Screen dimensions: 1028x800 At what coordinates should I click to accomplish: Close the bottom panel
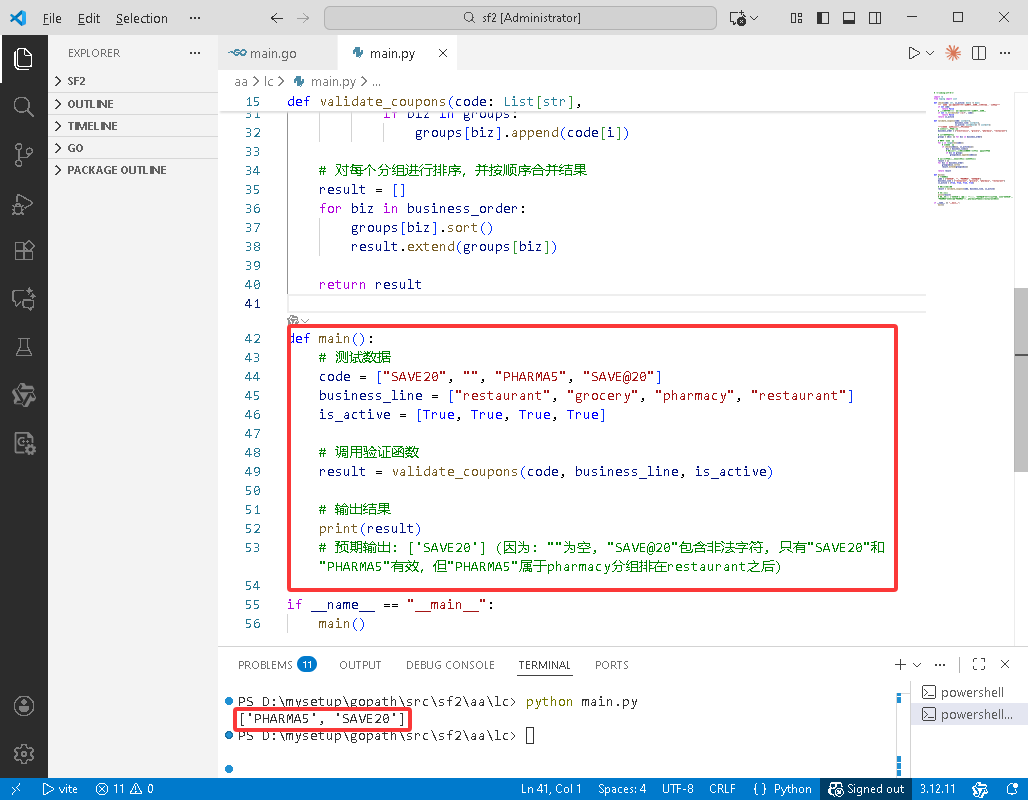pyautogui.click(x=1005, y=664)
